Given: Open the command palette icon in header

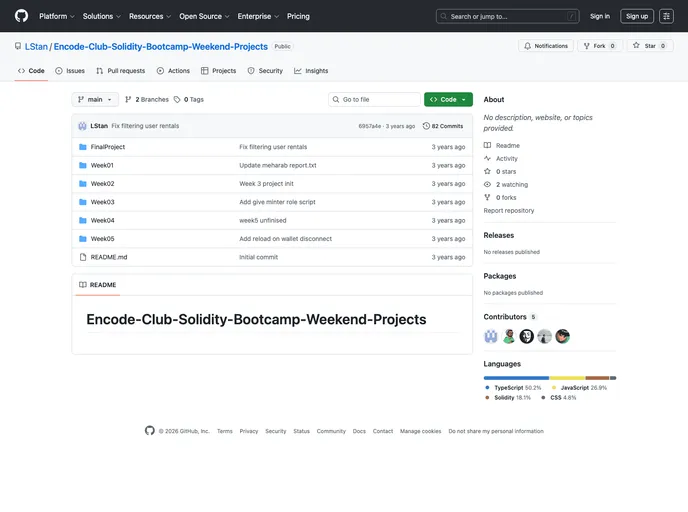Looking at the screenshot, I should [x=666, y=16].
